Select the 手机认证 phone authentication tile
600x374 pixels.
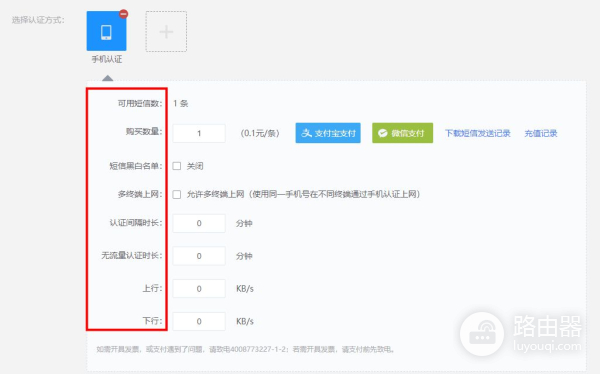(106, 31)
